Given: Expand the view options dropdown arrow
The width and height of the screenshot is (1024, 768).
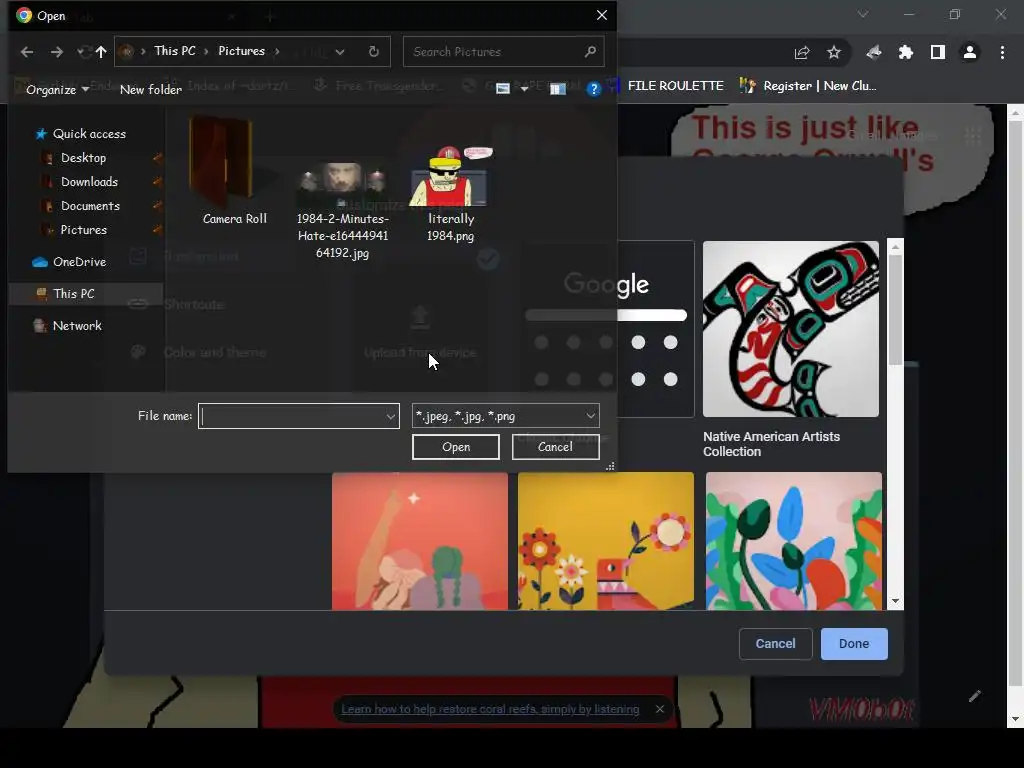Looking at the screenshot, I should pos(524,89).
